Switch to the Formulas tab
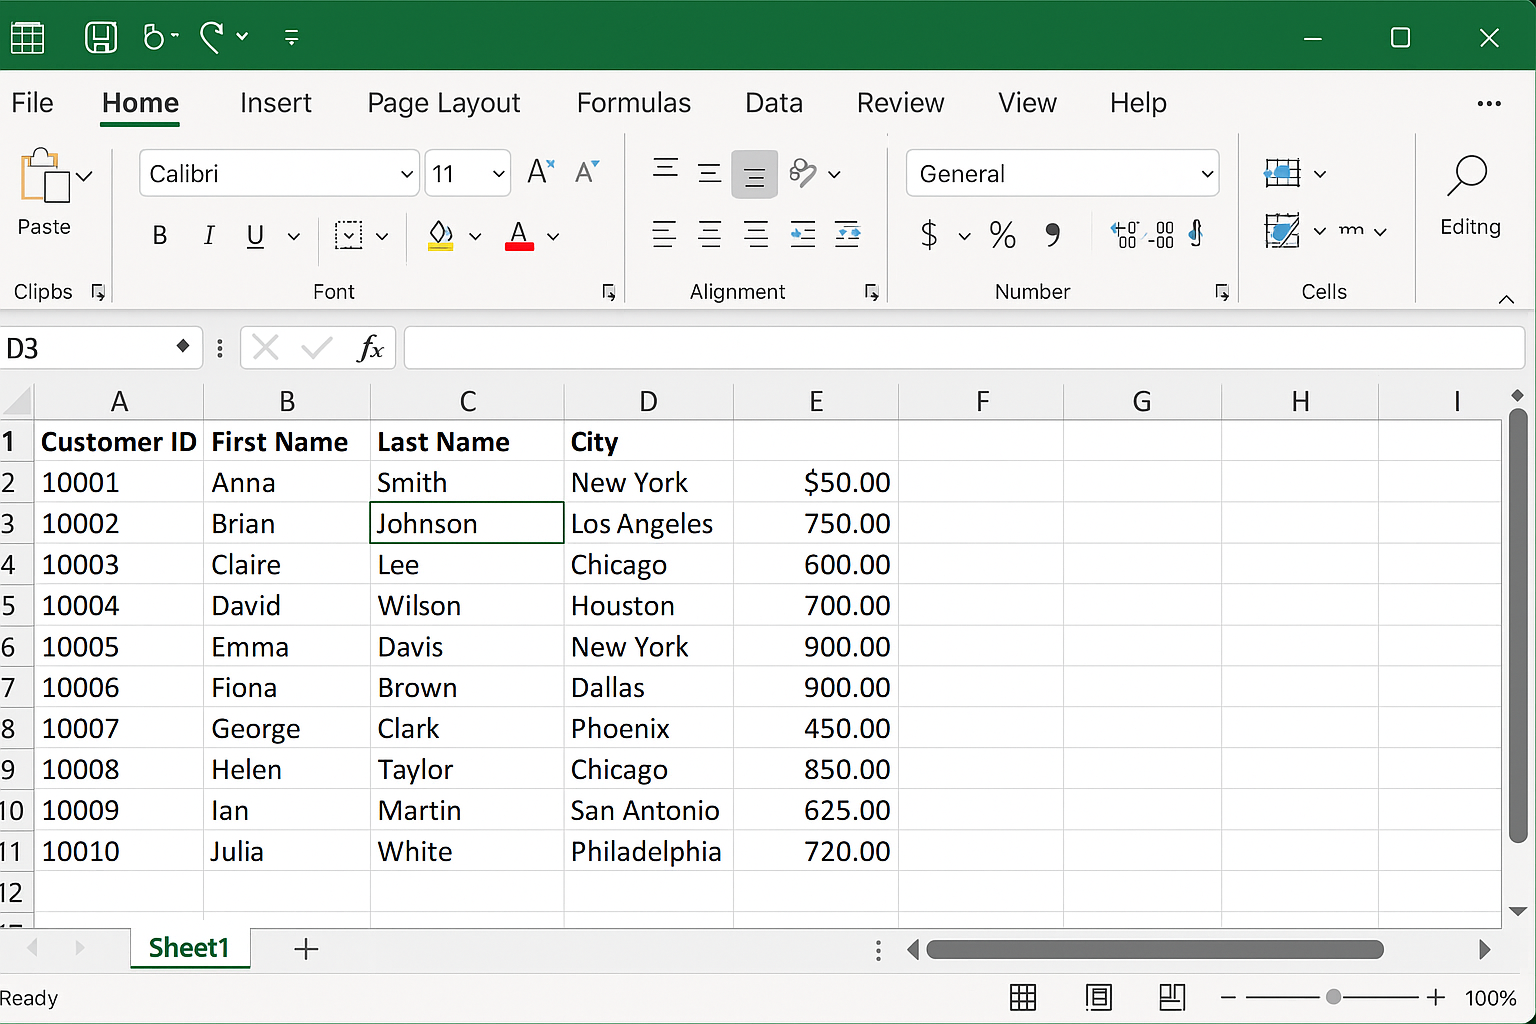 pos(634,103)
